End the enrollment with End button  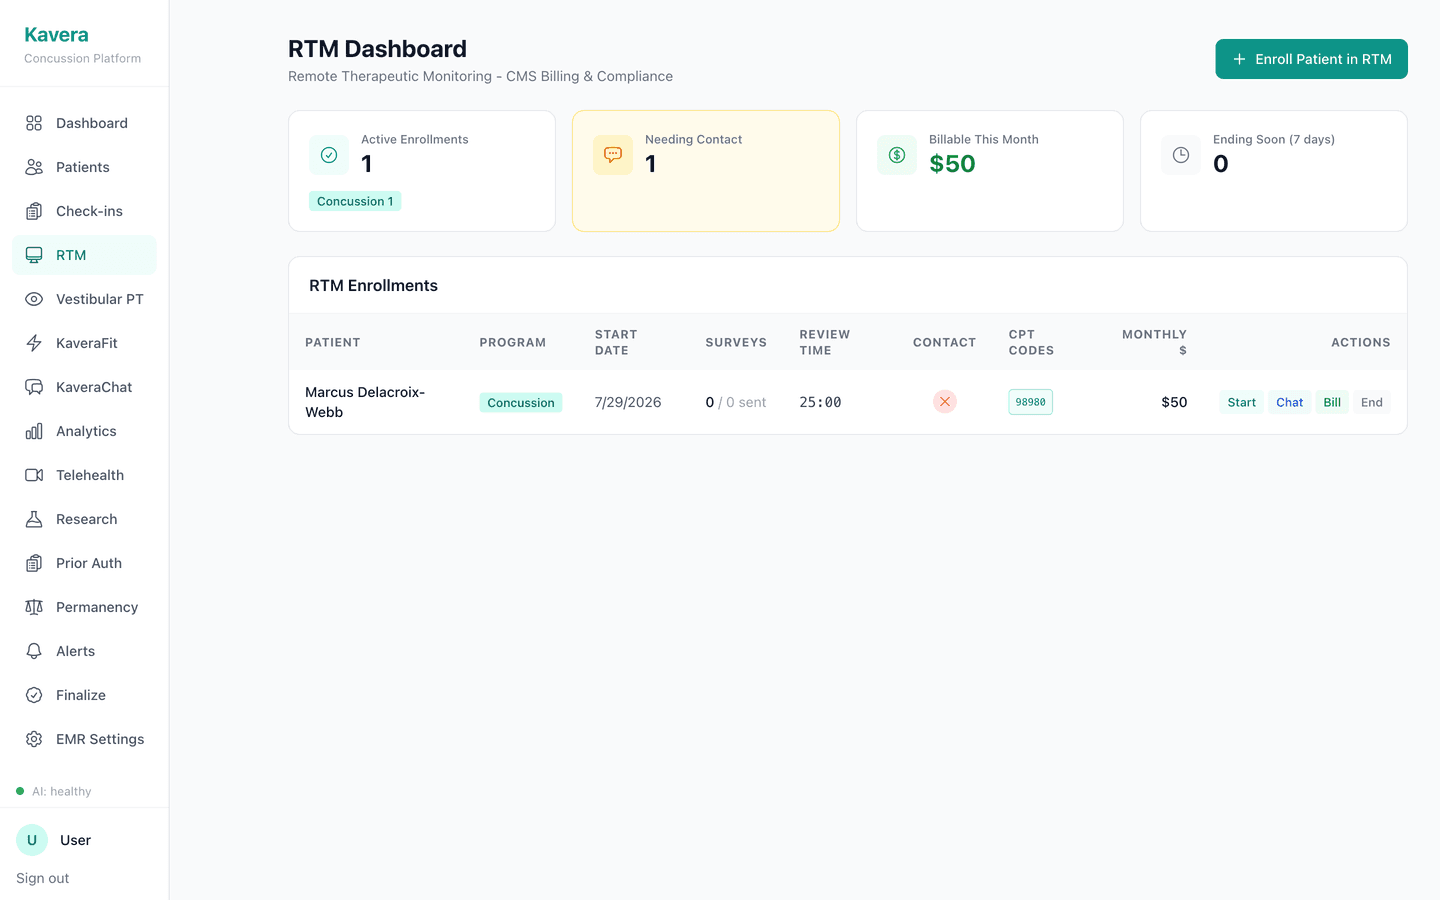(x=1372, y=402)
